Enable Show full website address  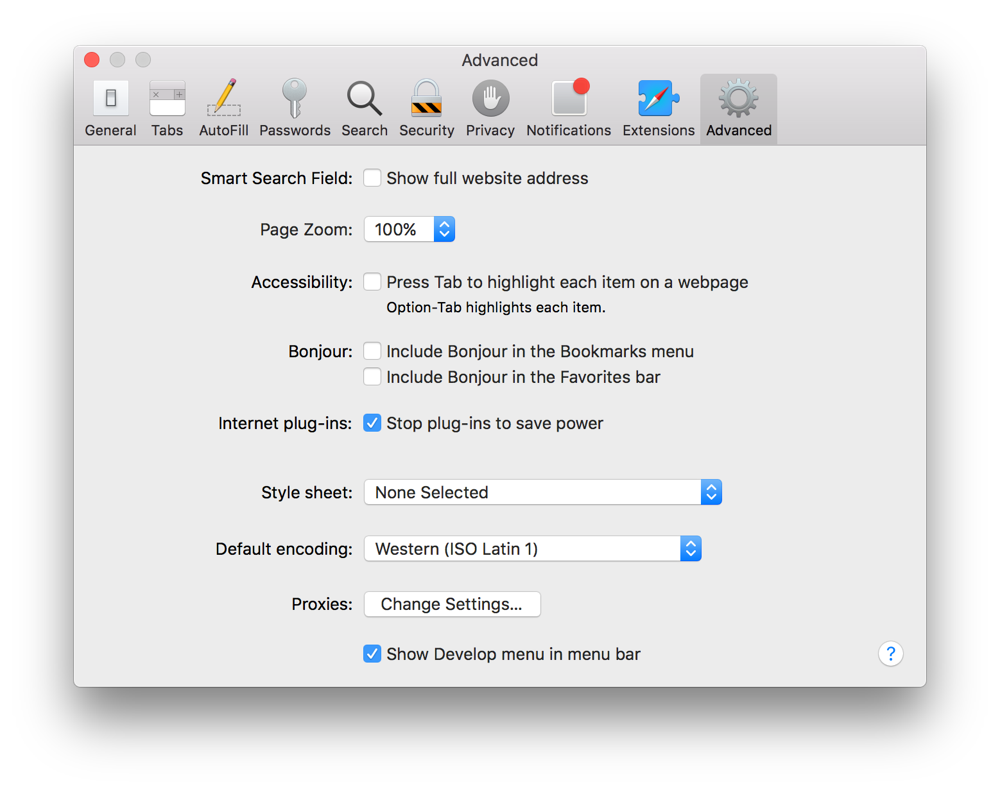[x=372, y=178]
